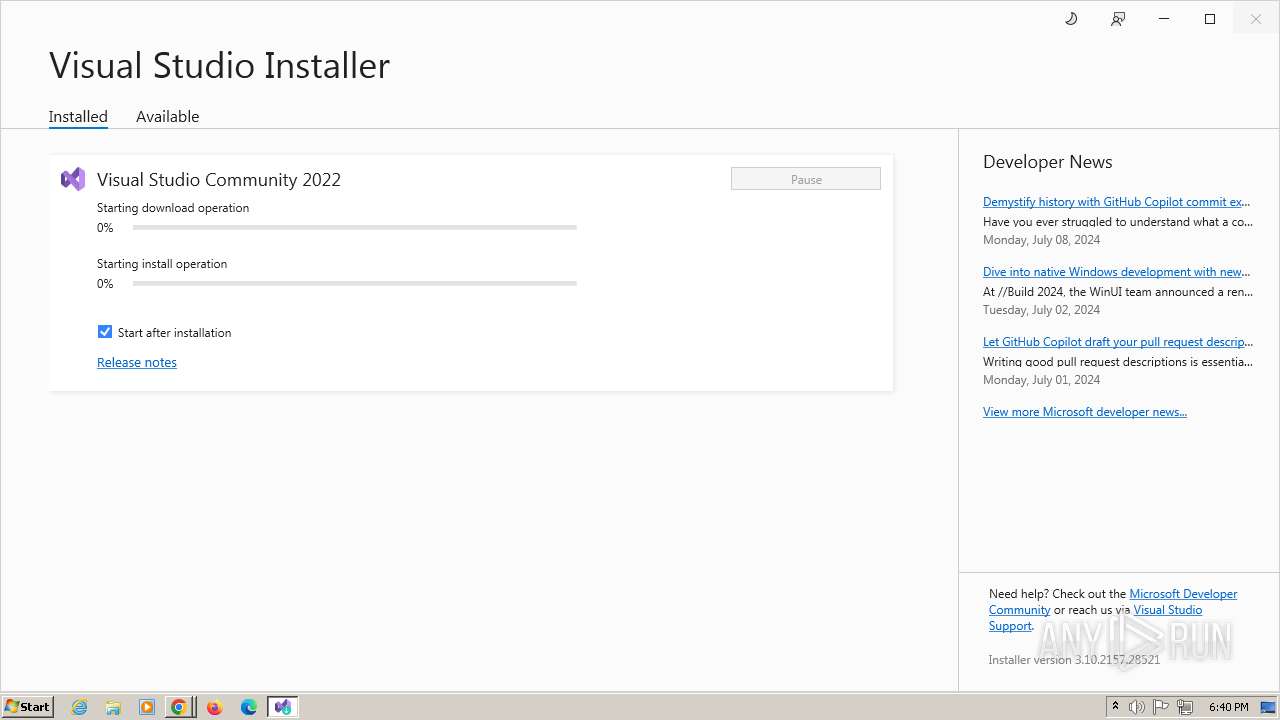
Task: Click the Installer version 3.10.2157.28521 text
Action: pyautogui.click(x=1074, y=660)
